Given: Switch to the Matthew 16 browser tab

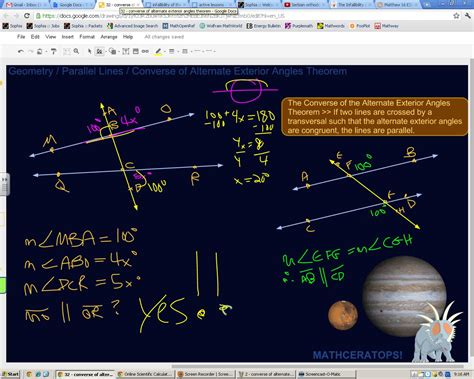Looking at the screenshot, I should coord(398,5).
